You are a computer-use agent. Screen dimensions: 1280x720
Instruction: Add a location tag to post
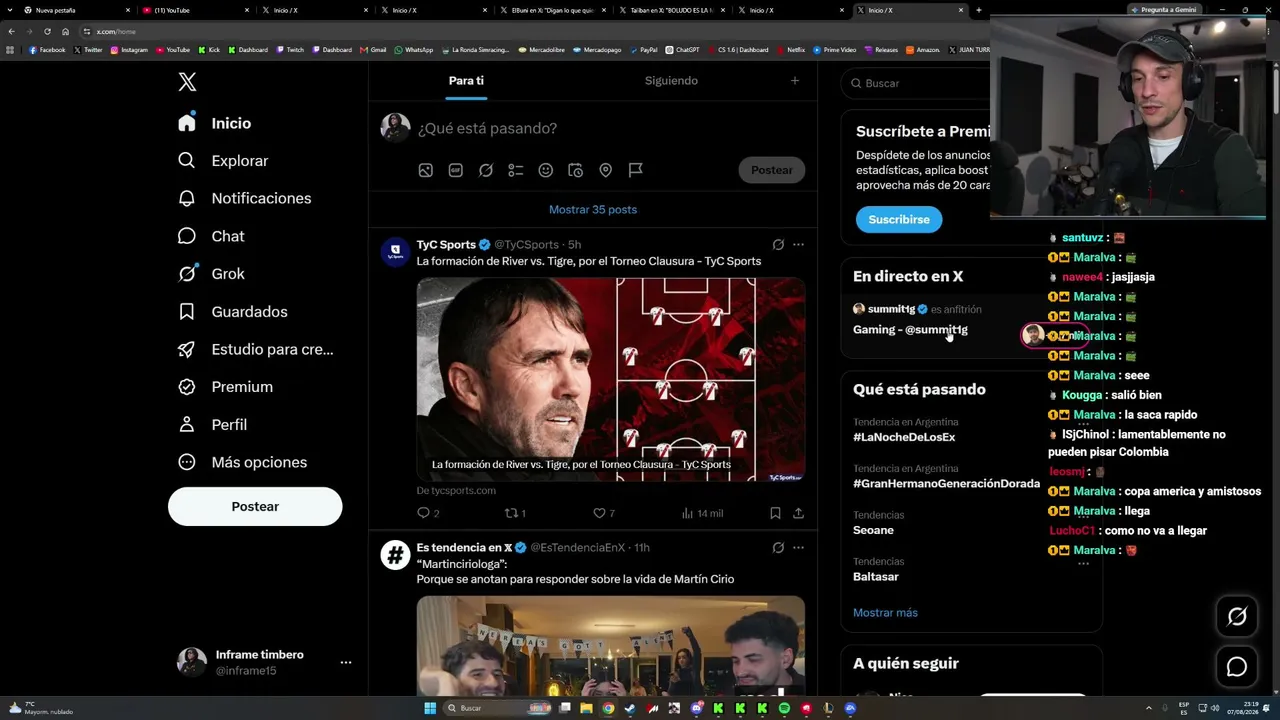(606, 171)
